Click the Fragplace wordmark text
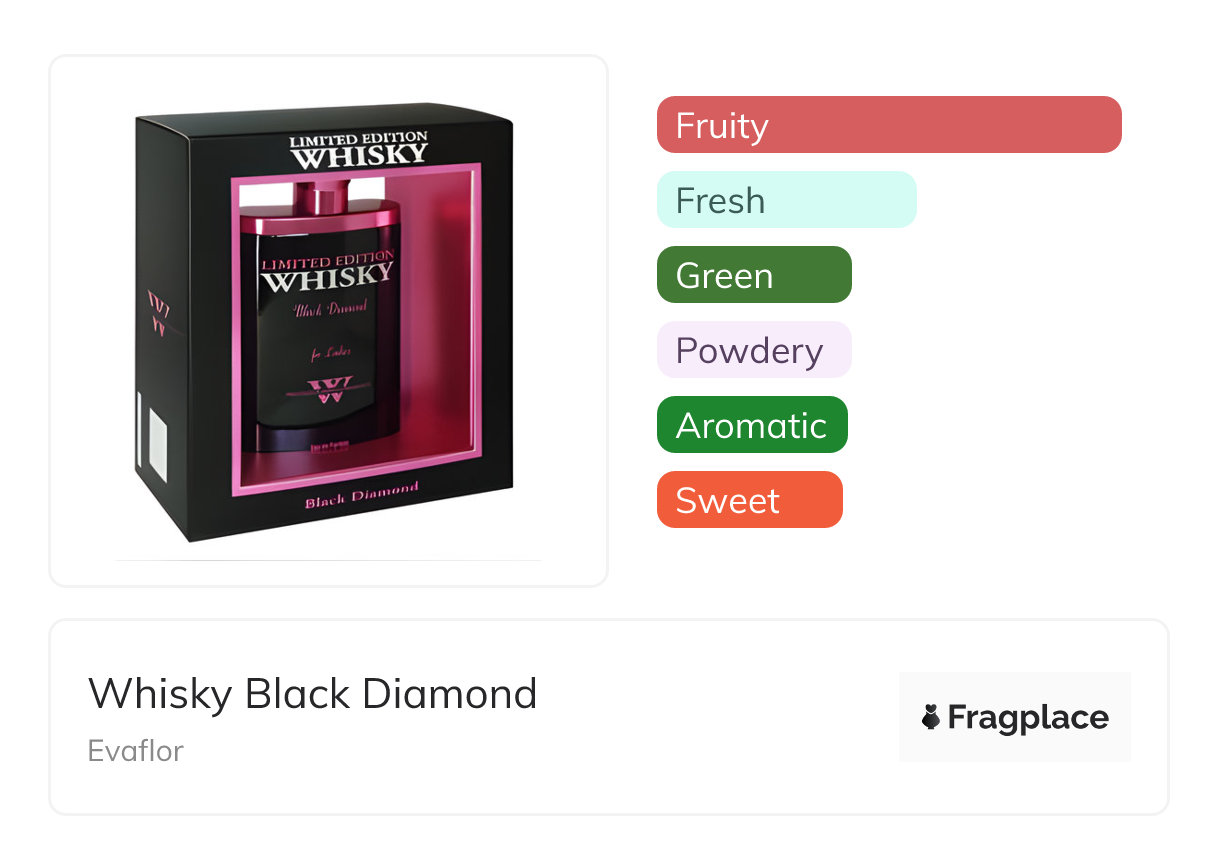 point(1028,717)
